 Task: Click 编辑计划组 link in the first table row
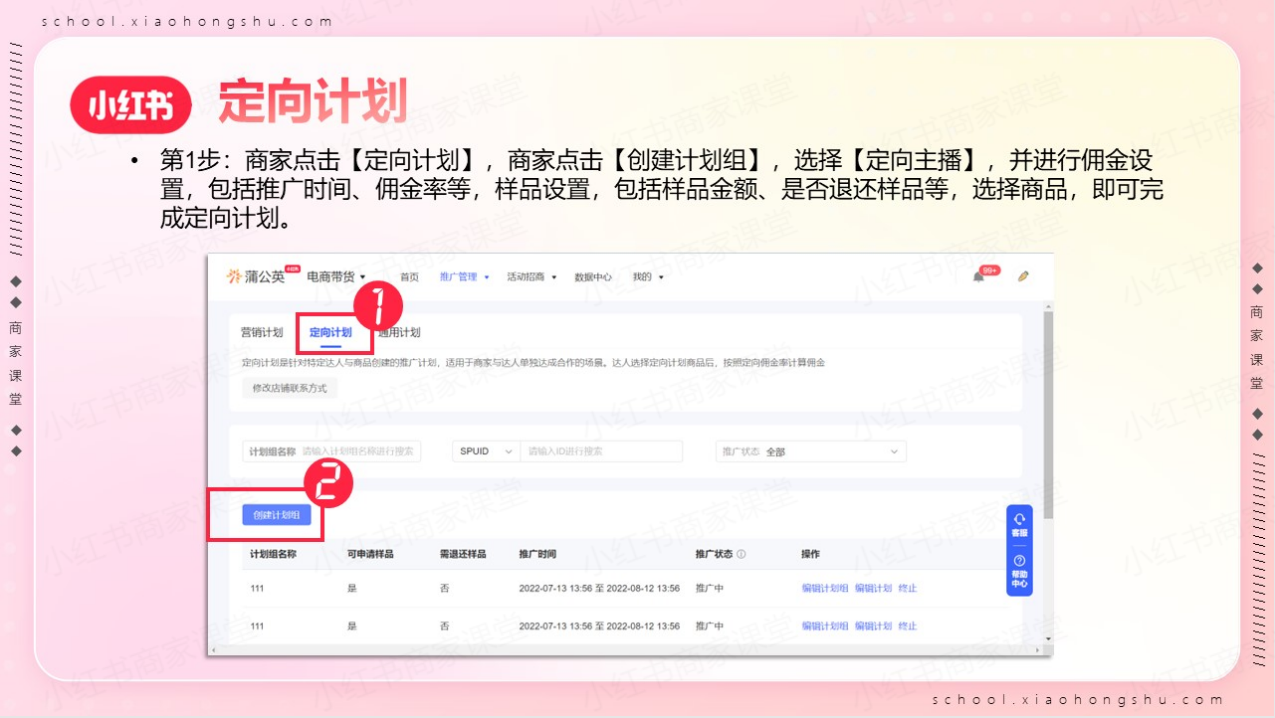(825, 588)
